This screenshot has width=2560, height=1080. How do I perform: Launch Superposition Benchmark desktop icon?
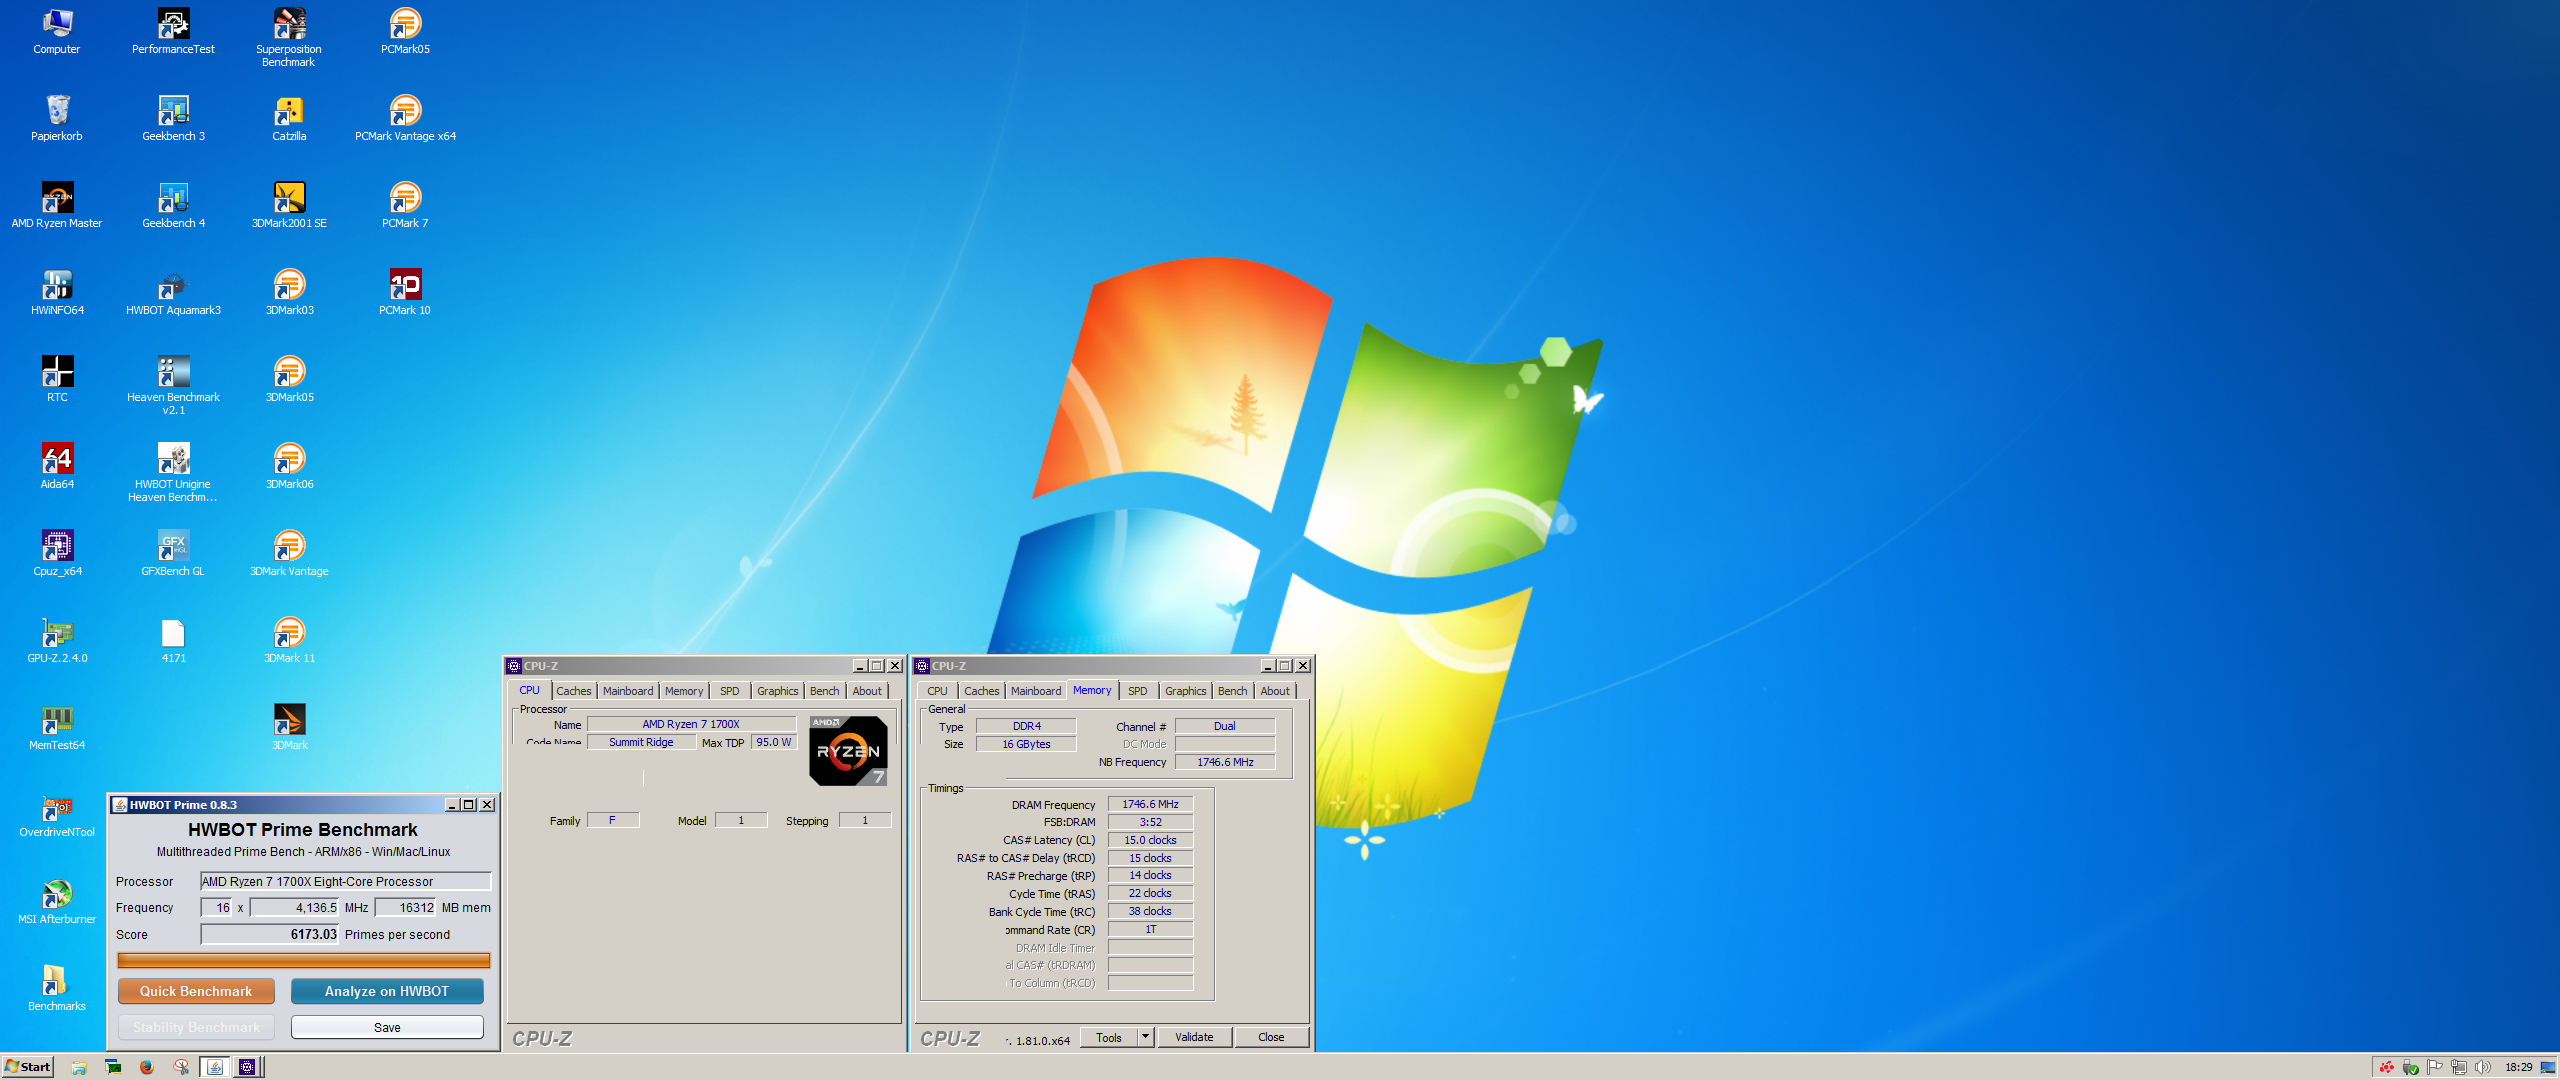pyautogui.click(x=289, y=37)
